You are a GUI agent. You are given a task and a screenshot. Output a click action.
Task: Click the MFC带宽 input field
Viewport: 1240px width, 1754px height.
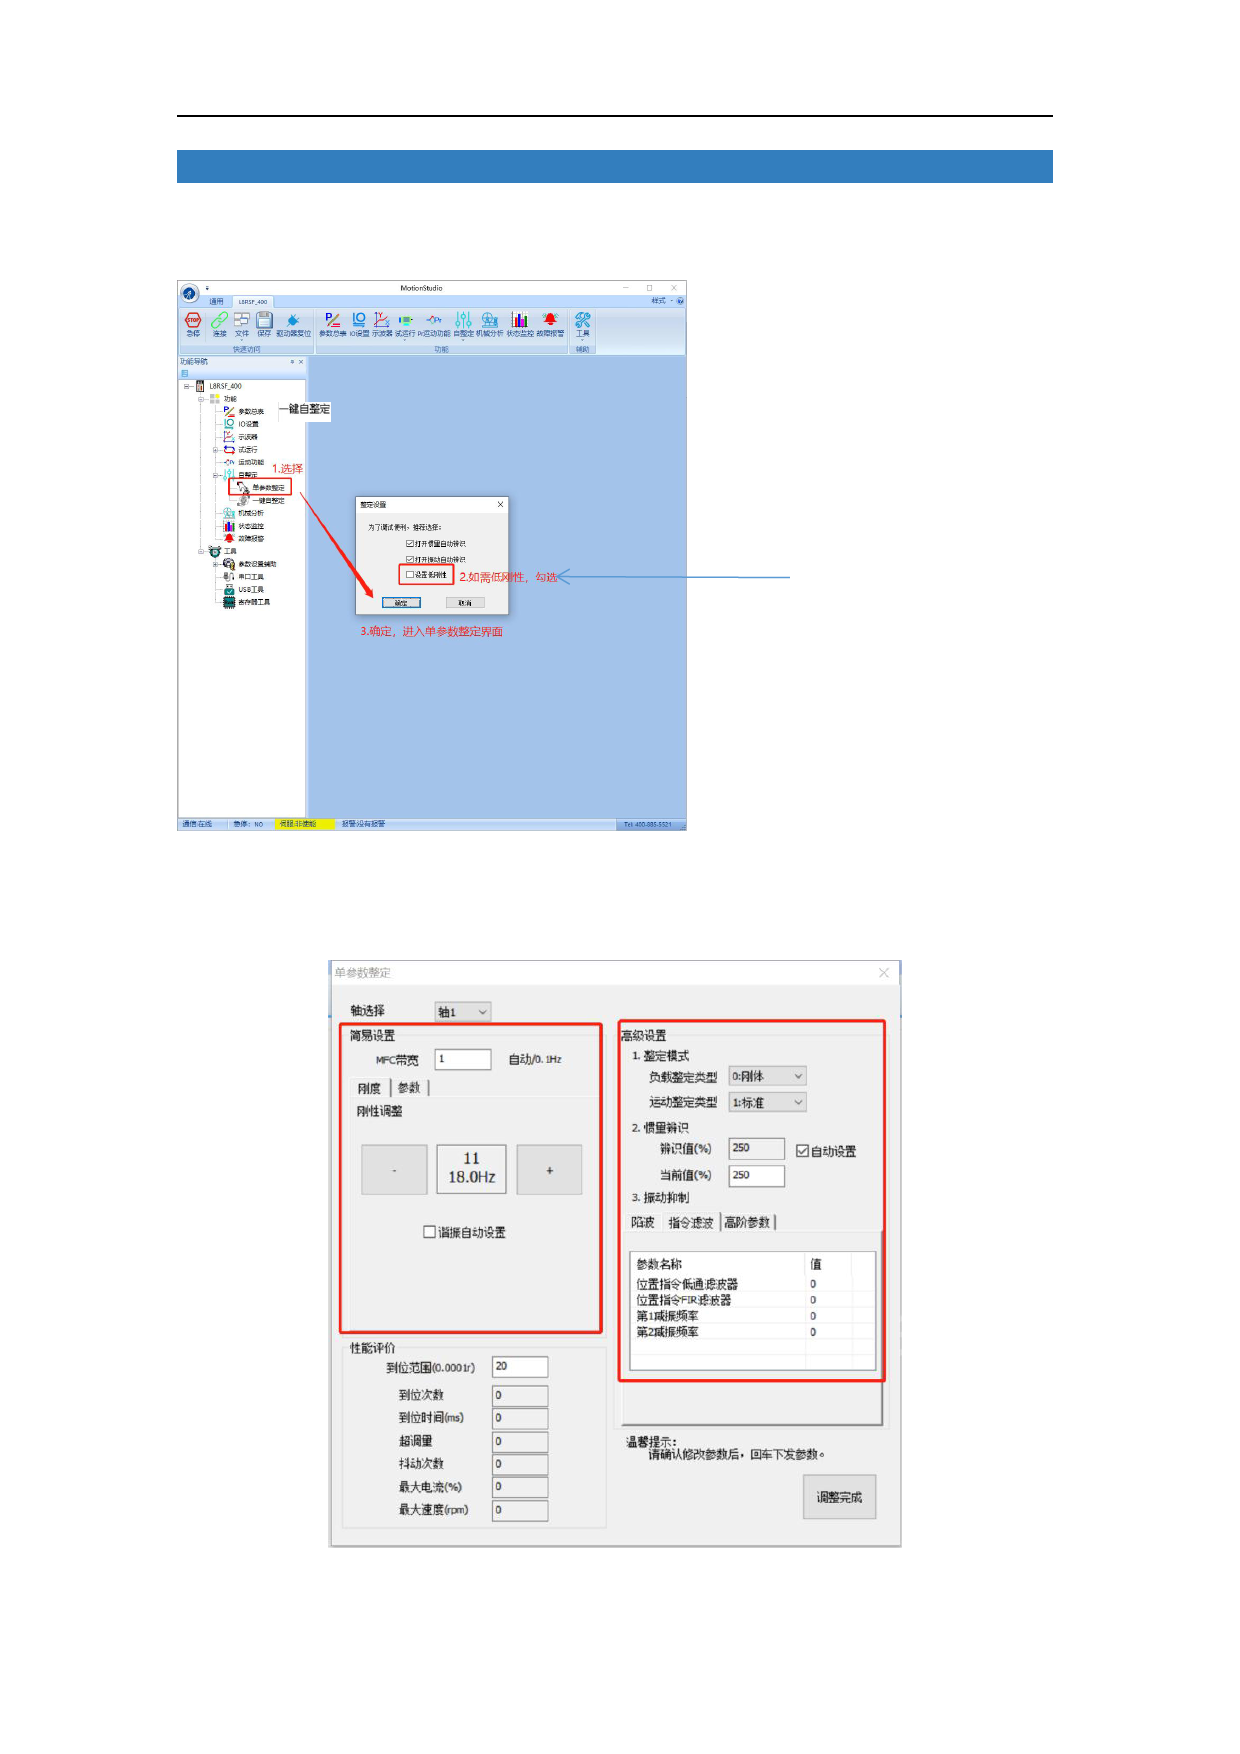coord(462,1059)
